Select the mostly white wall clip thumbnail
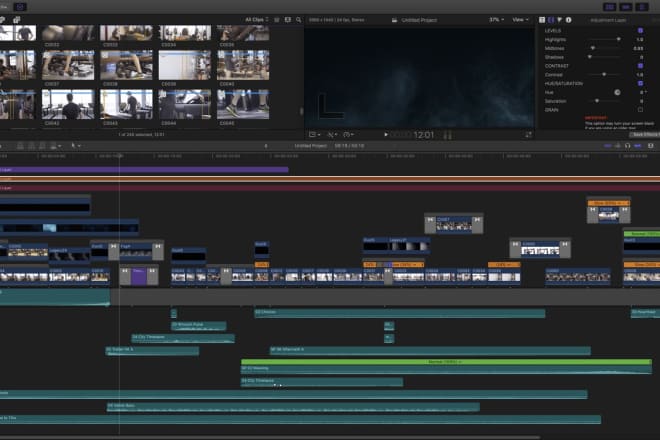 [x=185, y=65]
